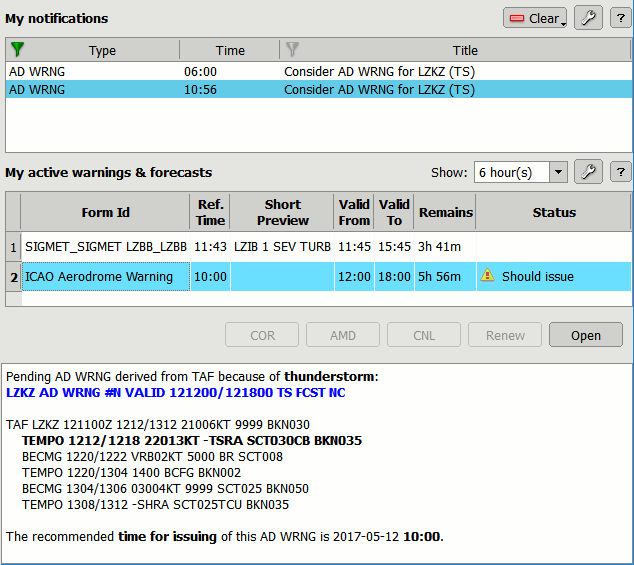Click the 3h 41m remains cell
This screenshot has width=634, height=565.
pos(445,246)
